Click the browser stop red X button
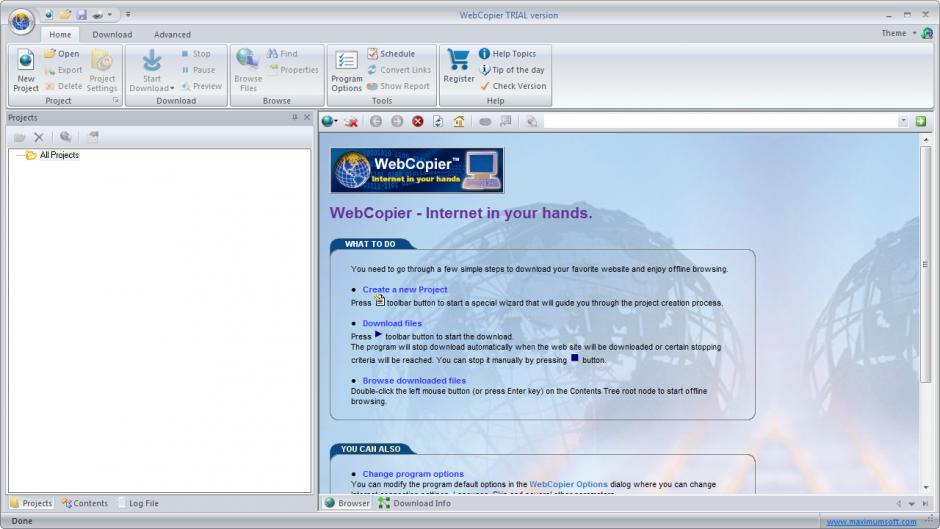Viewport: 940px width, 529px height. click(418, 121)
